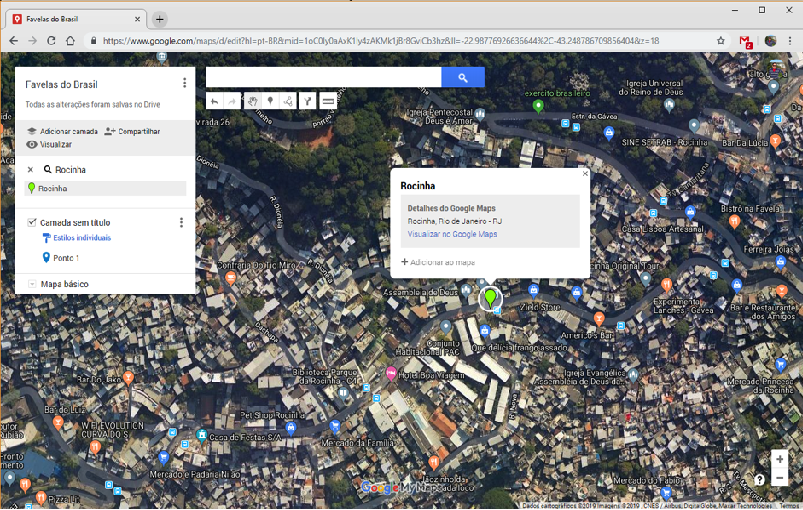Select the hand pan tool

click(251, 101)
